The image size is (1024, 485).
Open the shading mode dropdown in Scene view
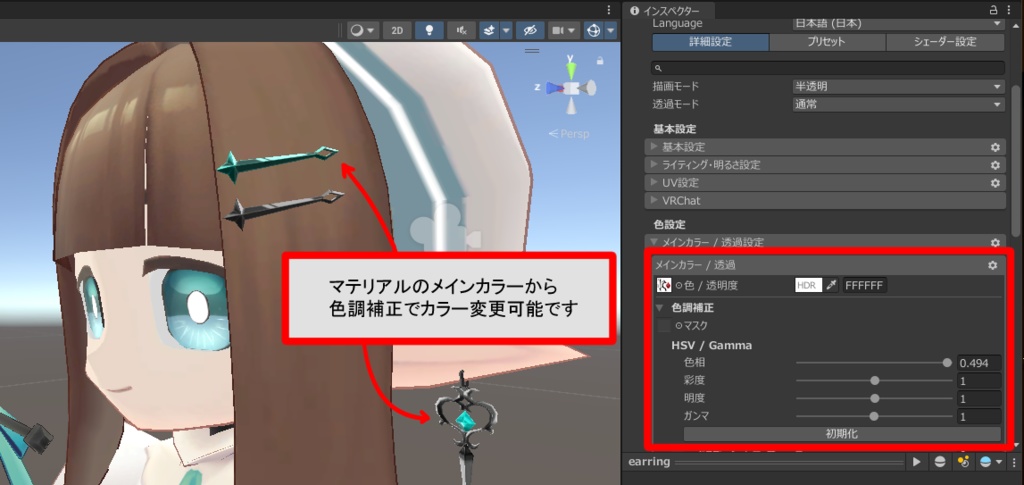363,31
